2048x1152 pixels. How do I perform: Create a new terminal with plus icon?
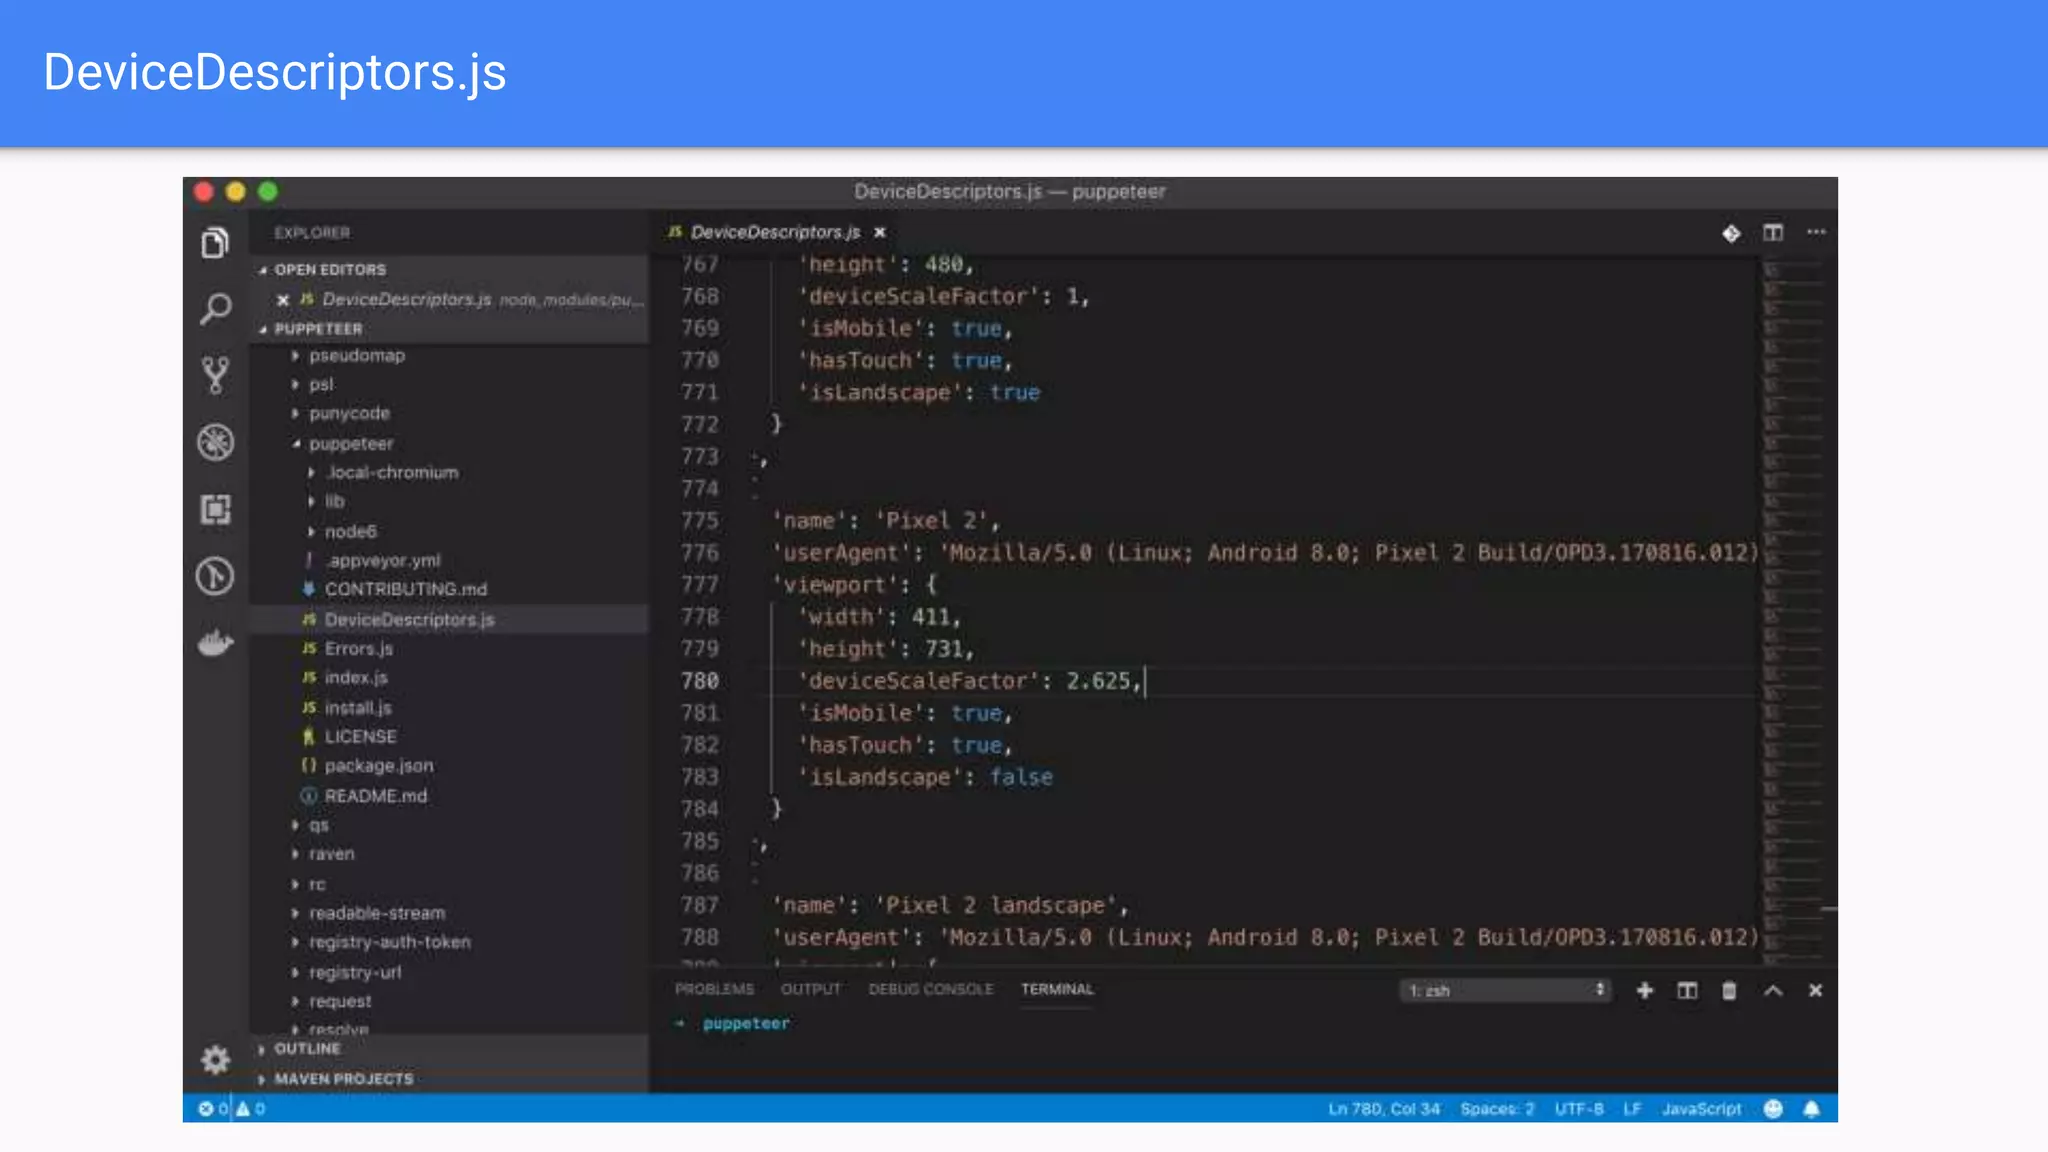pyautogui.click(x=1645, y=990)
